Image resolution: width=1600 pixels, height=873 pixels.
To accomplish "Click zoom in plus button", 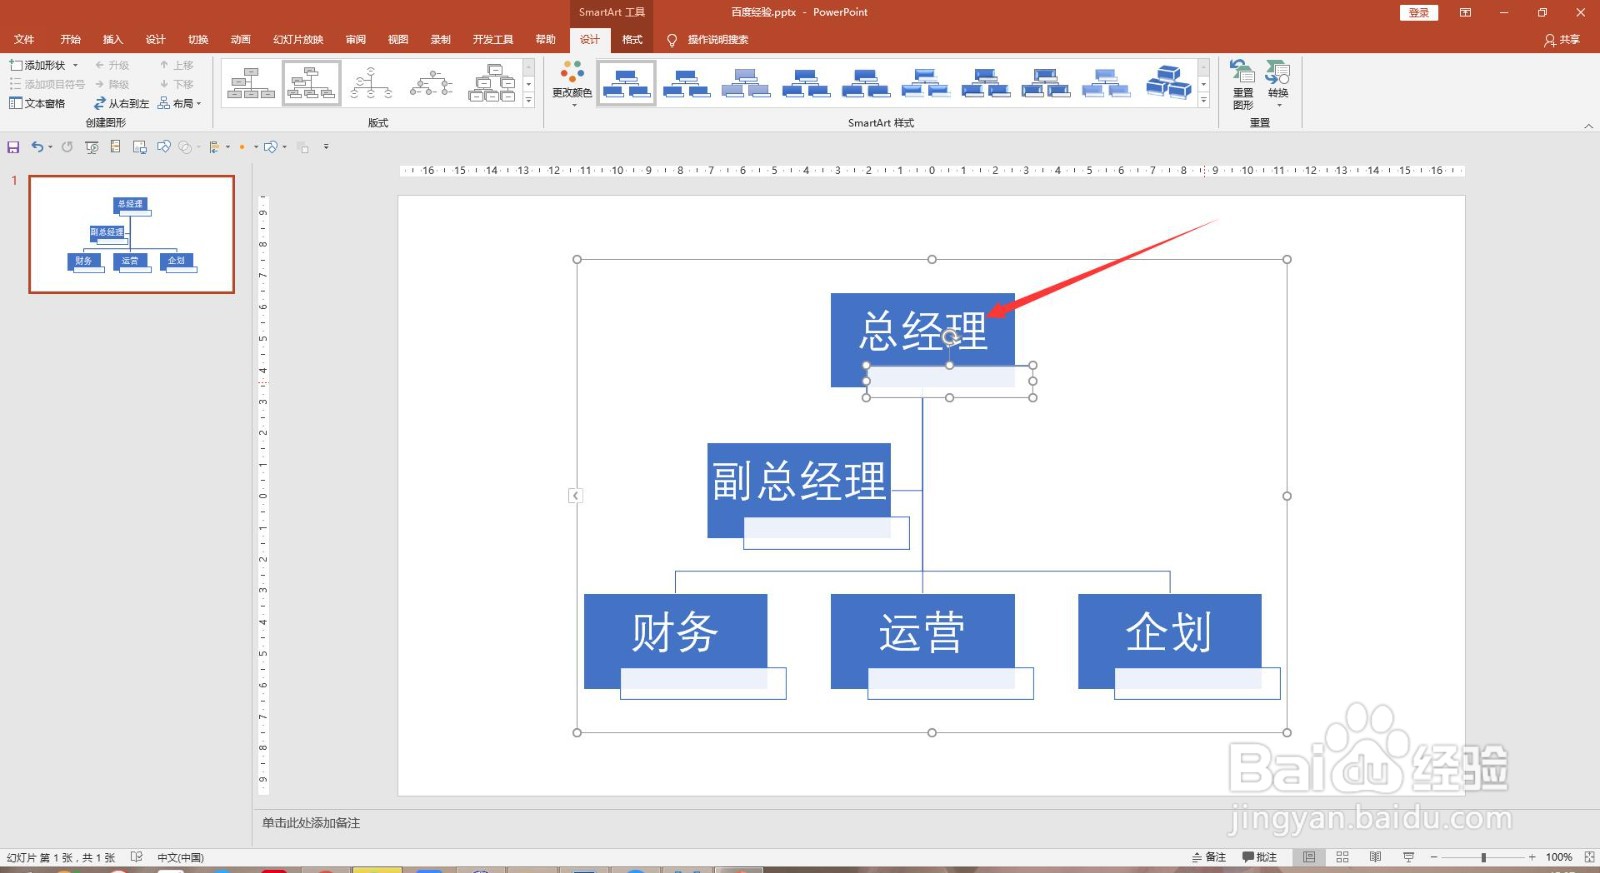I will point(1531,857).
